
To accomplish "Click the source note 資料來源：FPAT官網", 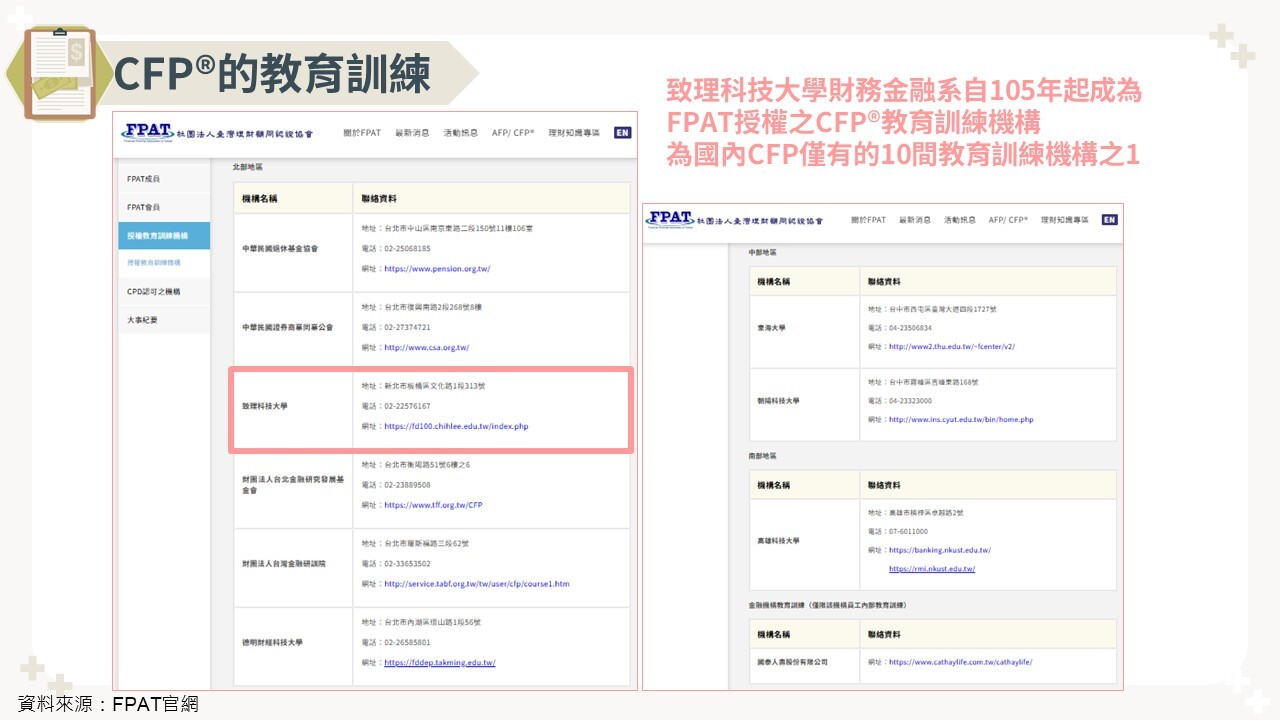I will point(109,704).
